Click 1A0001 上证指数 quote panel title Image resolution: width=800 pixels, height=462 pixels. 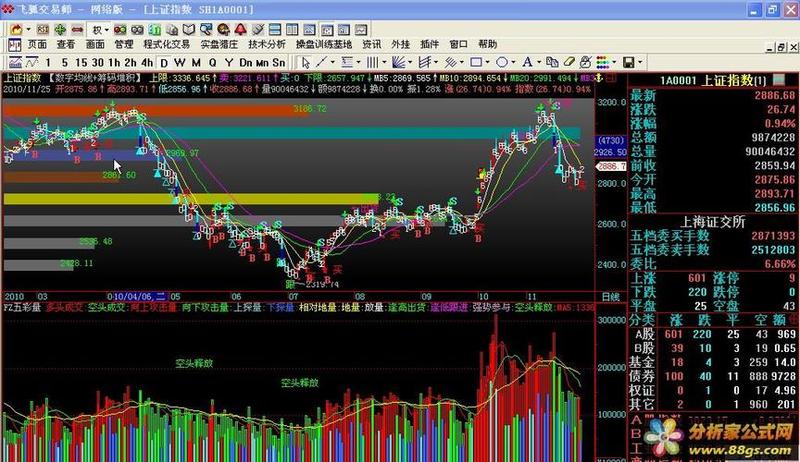(x=713, y=81)
